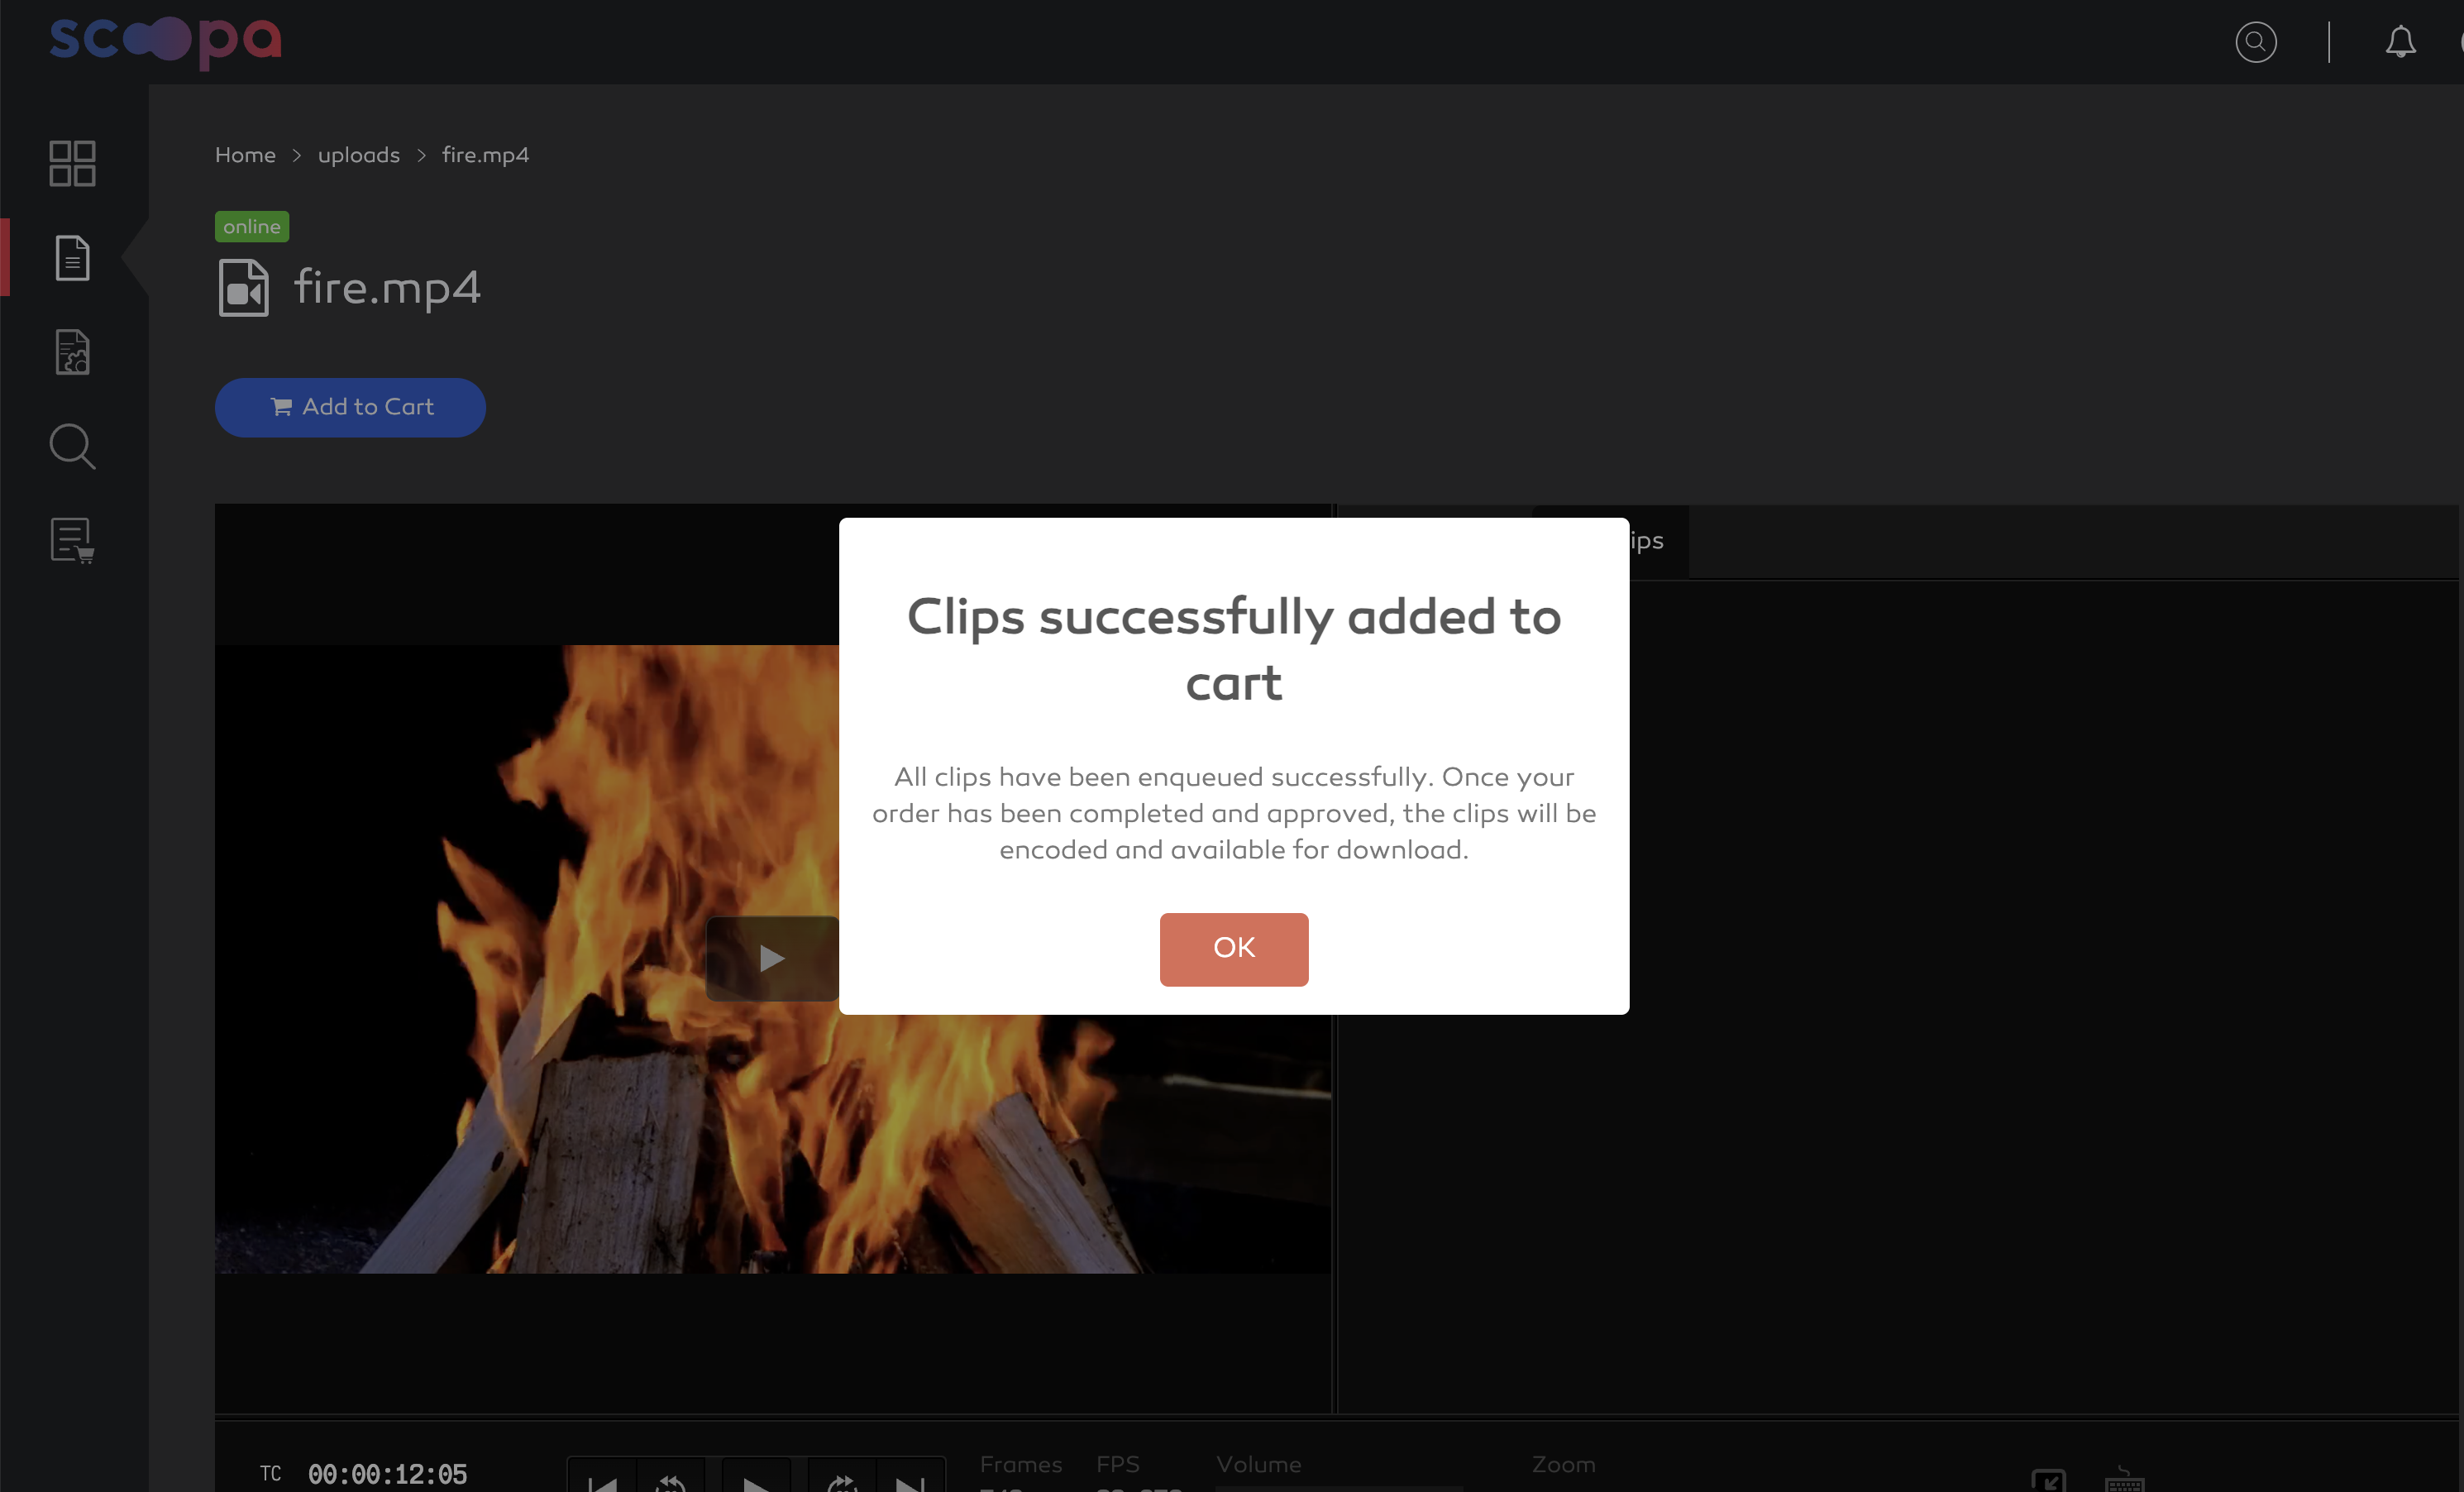The image size is (2464, 1492).
Task: Open the orders cart list icon in sidebar
Action: click(72, 540)
